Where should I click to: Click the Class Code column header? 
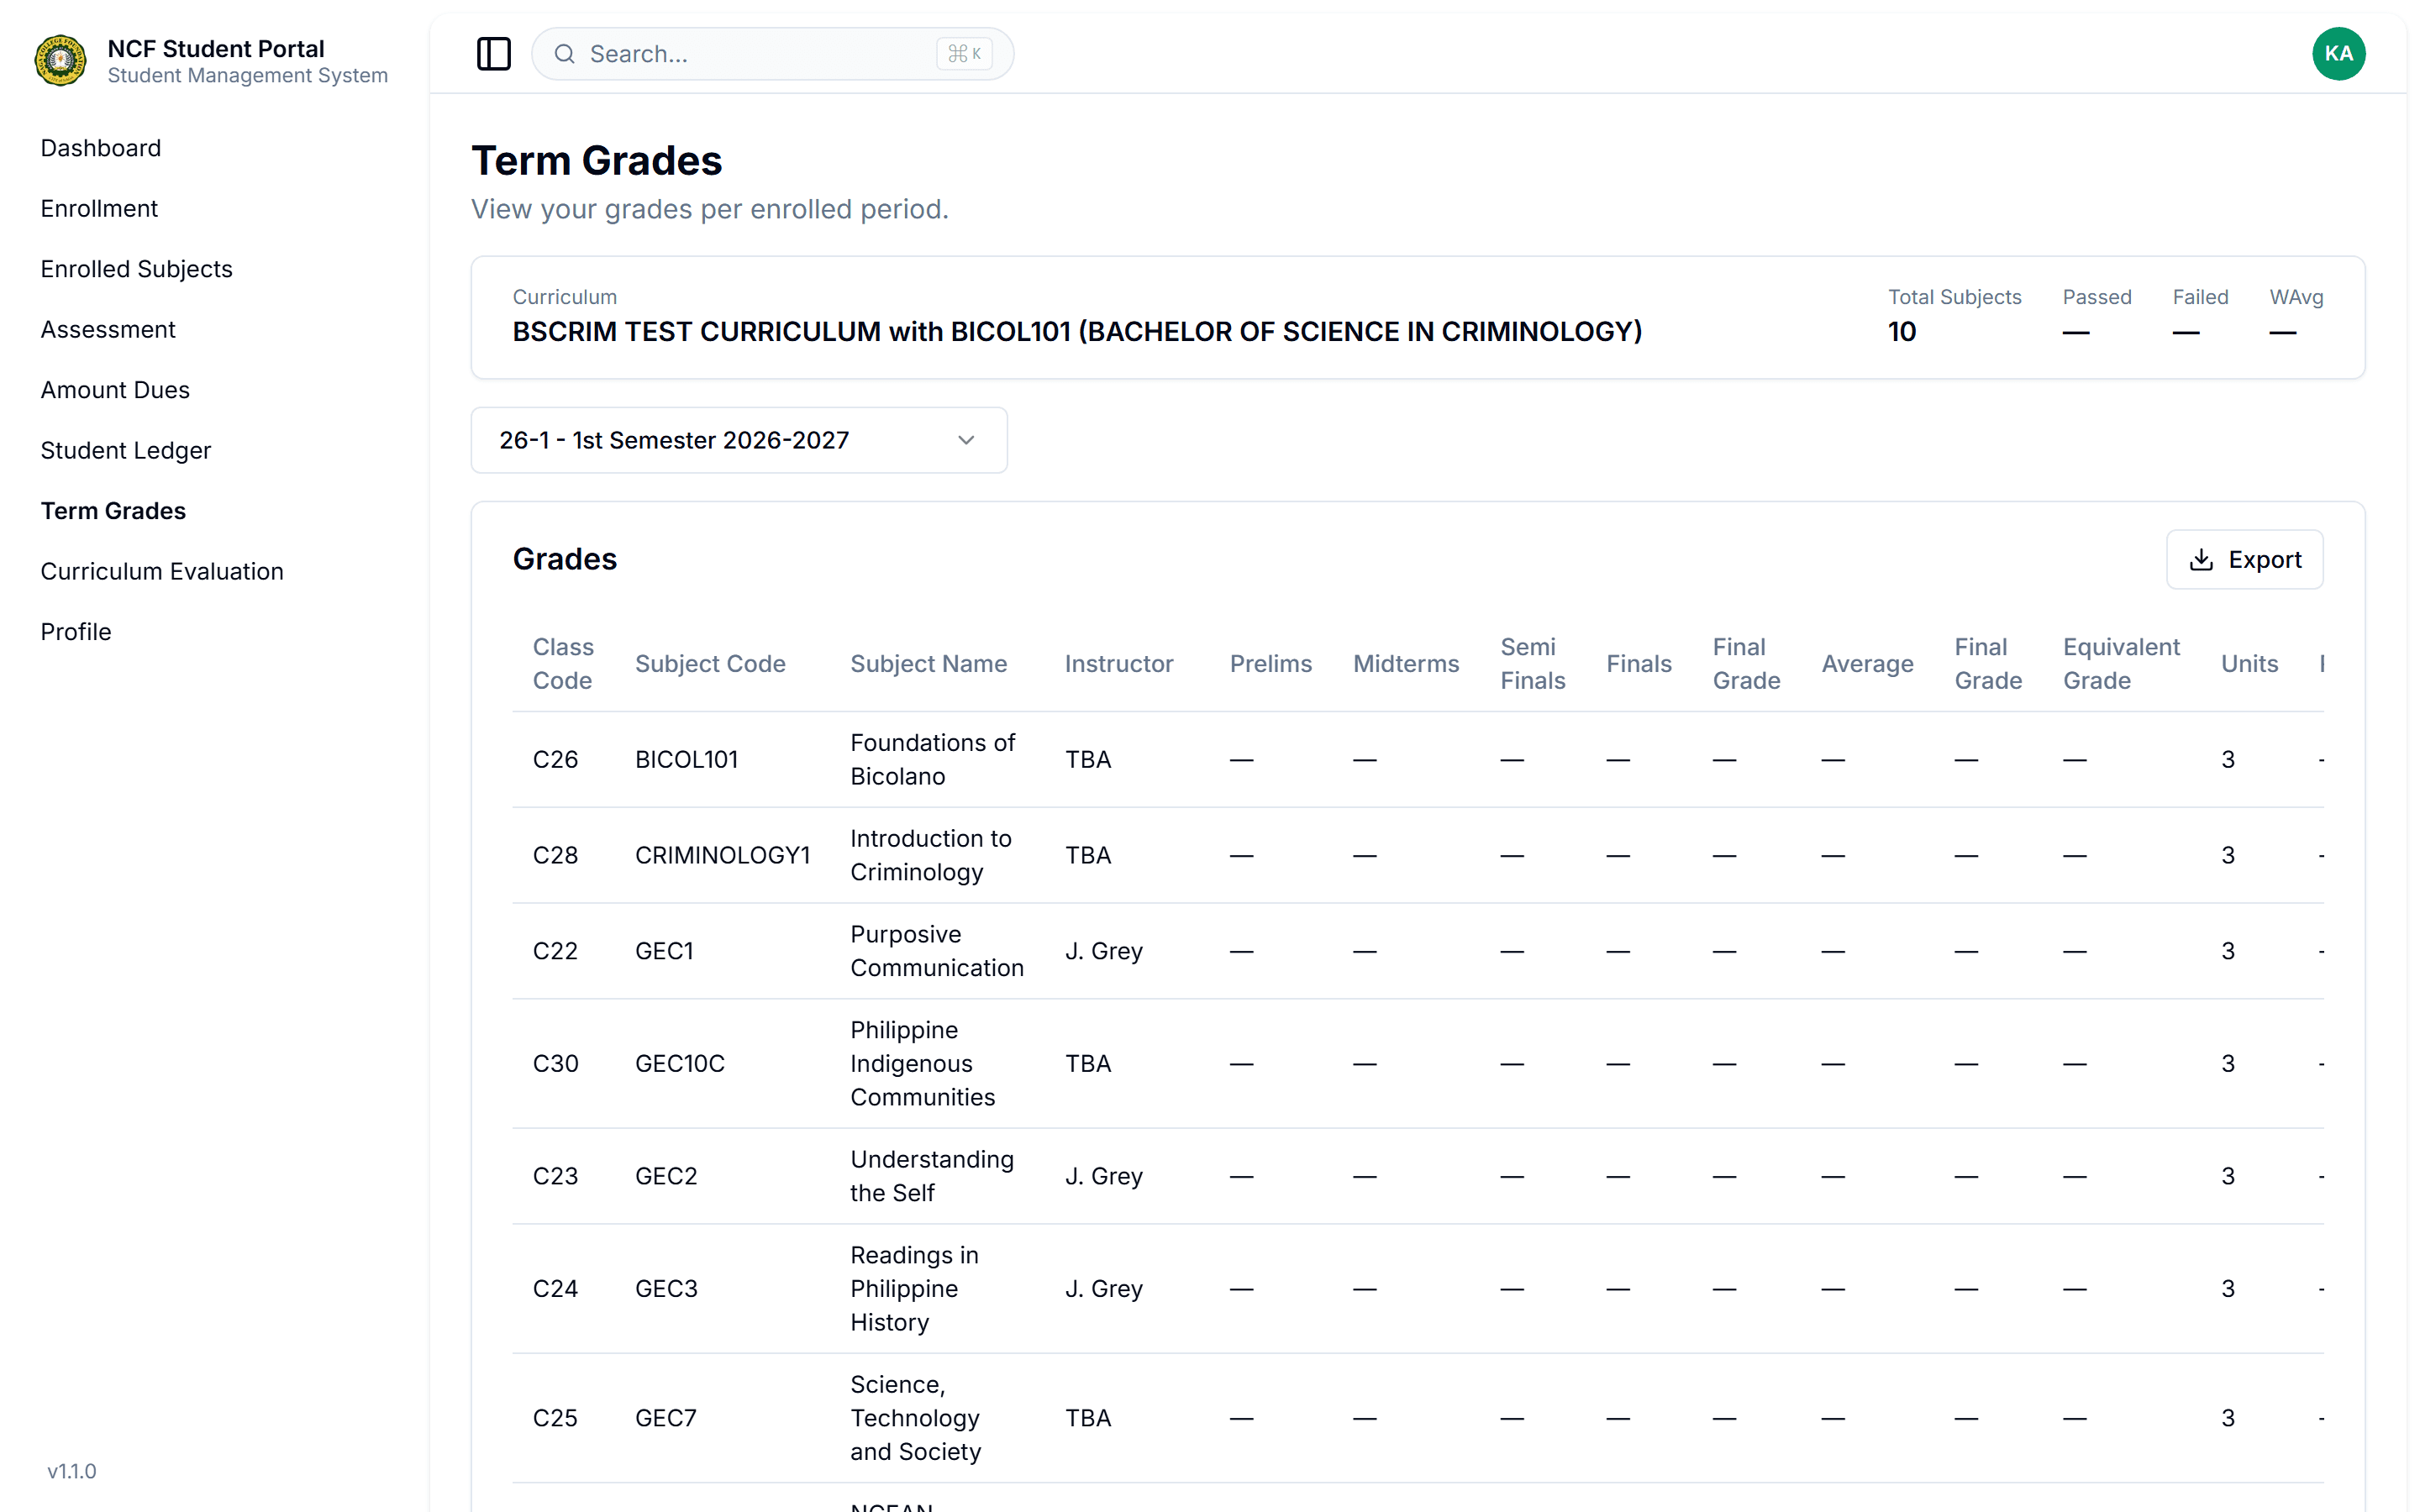563,664
